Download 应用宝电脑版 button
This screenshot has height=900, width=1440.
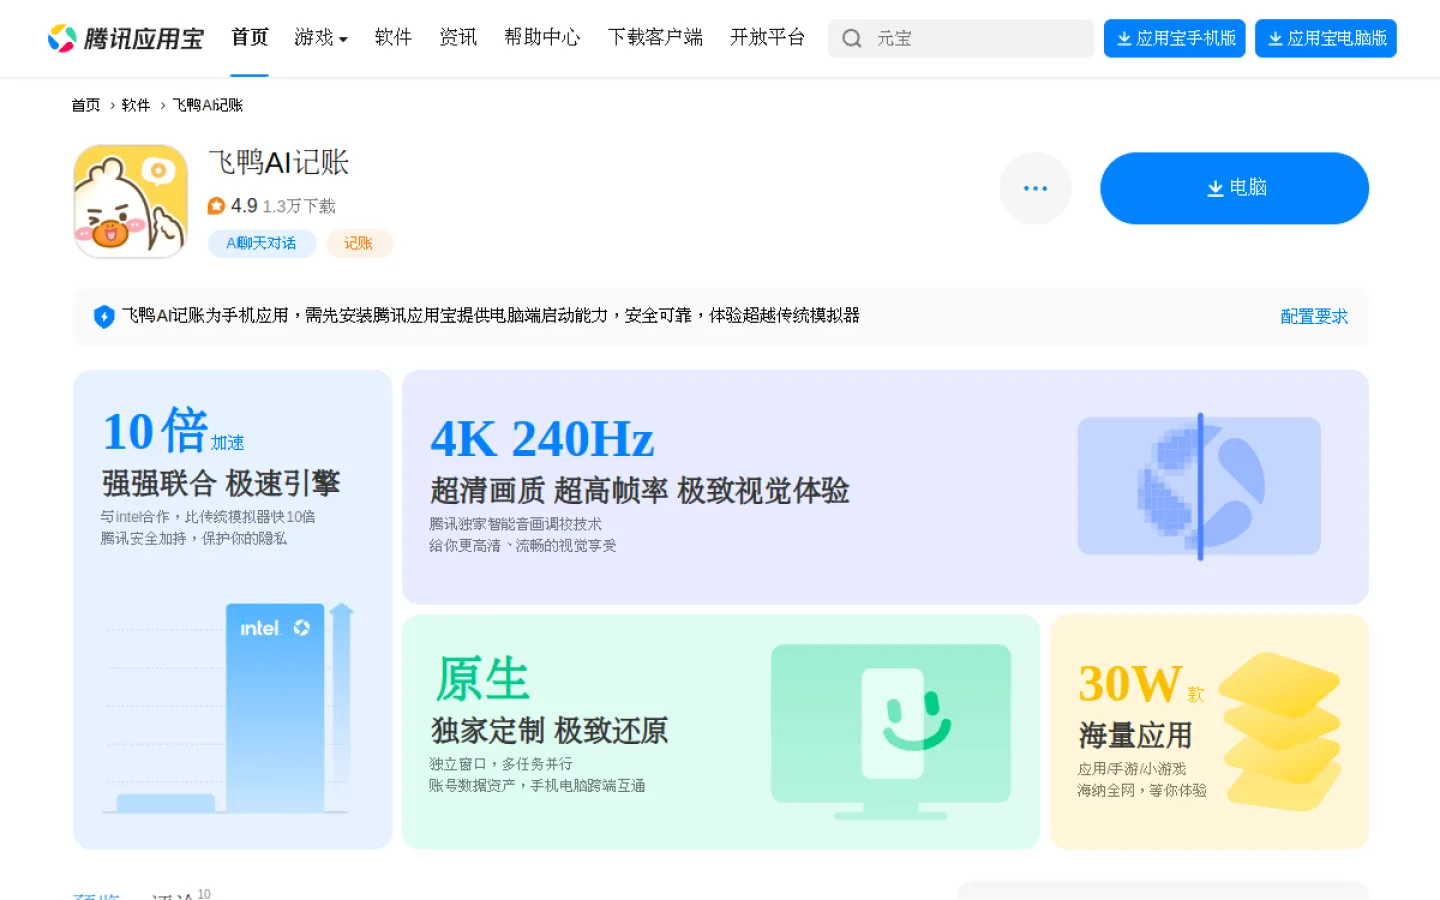point(1326,39)
